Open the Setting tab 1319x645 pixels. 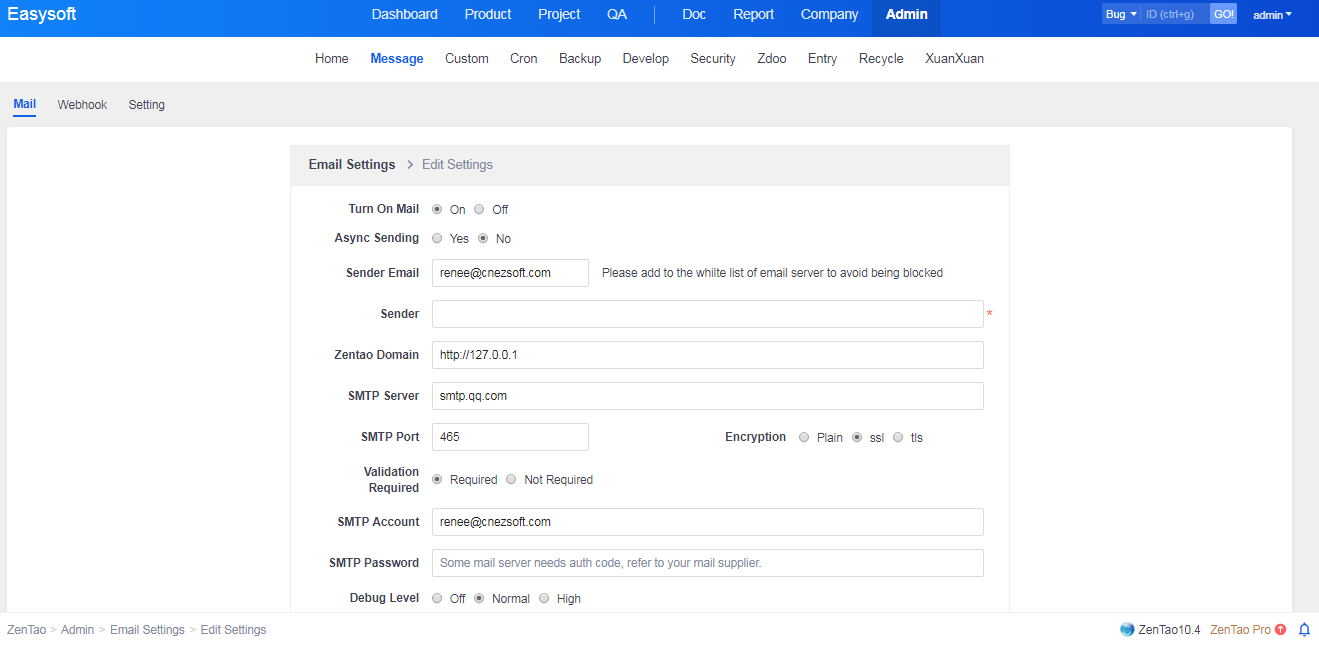[146, 105]
